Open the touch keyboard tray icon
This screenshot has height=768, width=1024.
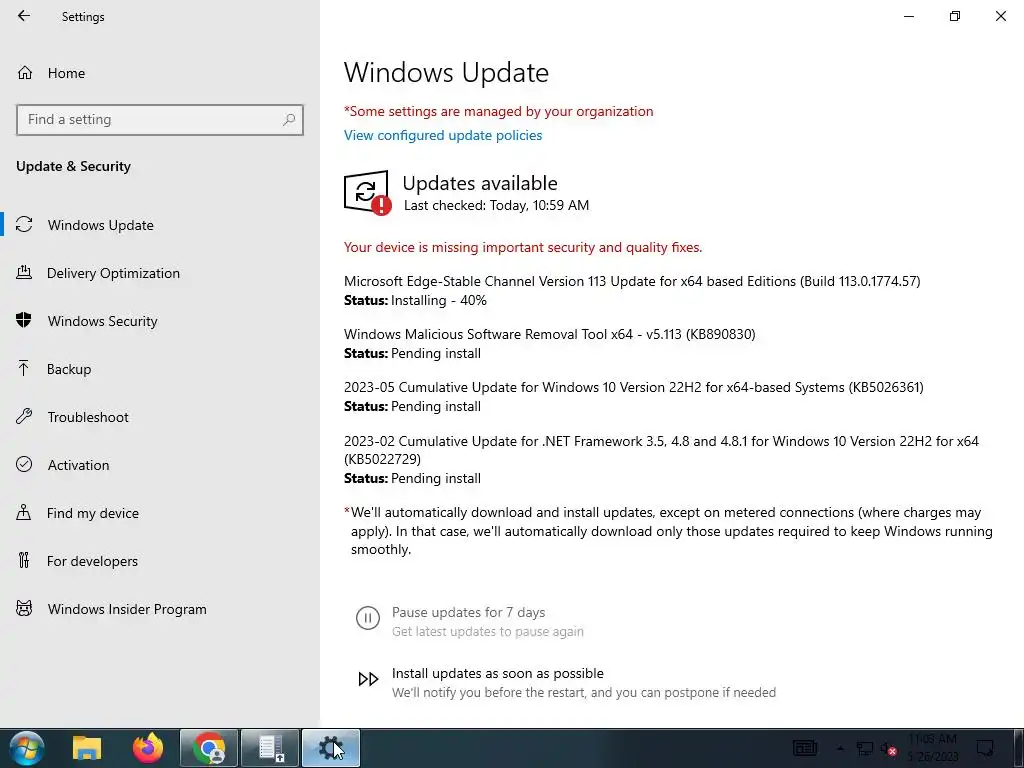point(805,748)
